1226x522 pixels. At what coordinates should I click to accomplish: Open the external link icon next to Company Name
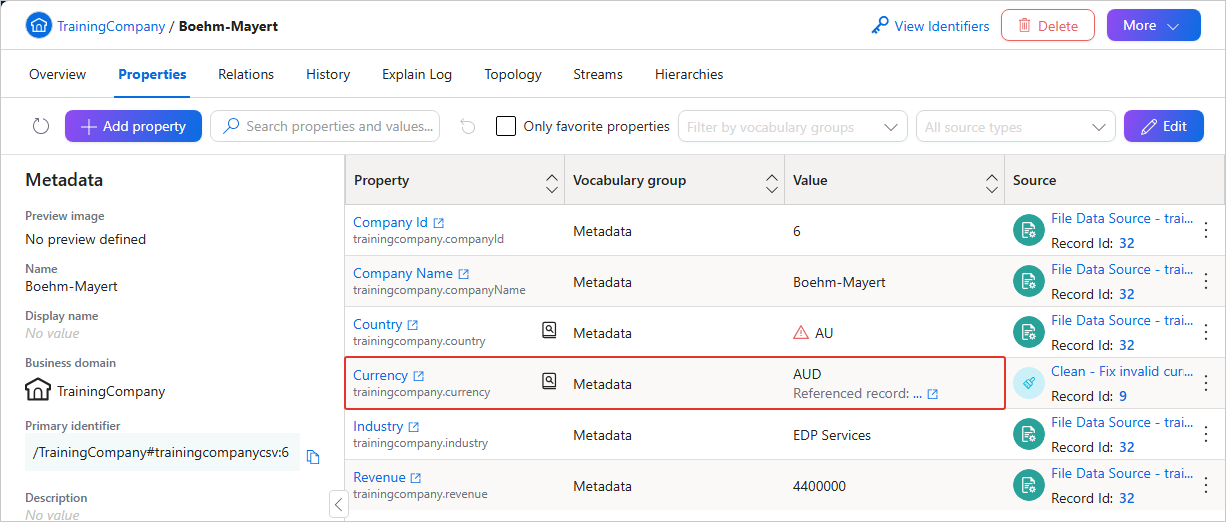click(463, 274)
